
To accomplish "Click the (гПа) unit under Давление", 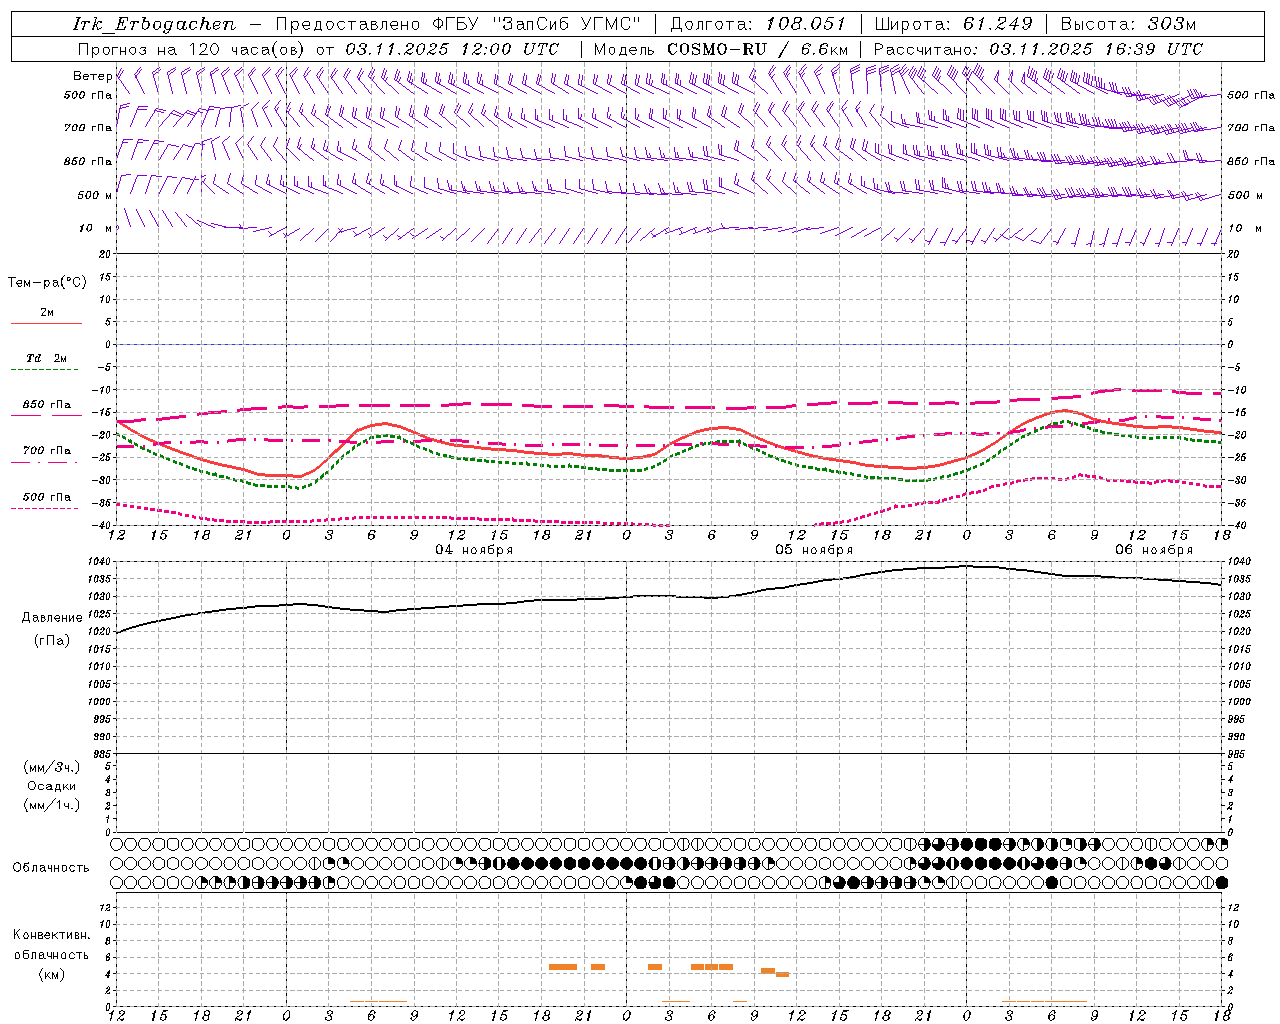I will [52, 640].
